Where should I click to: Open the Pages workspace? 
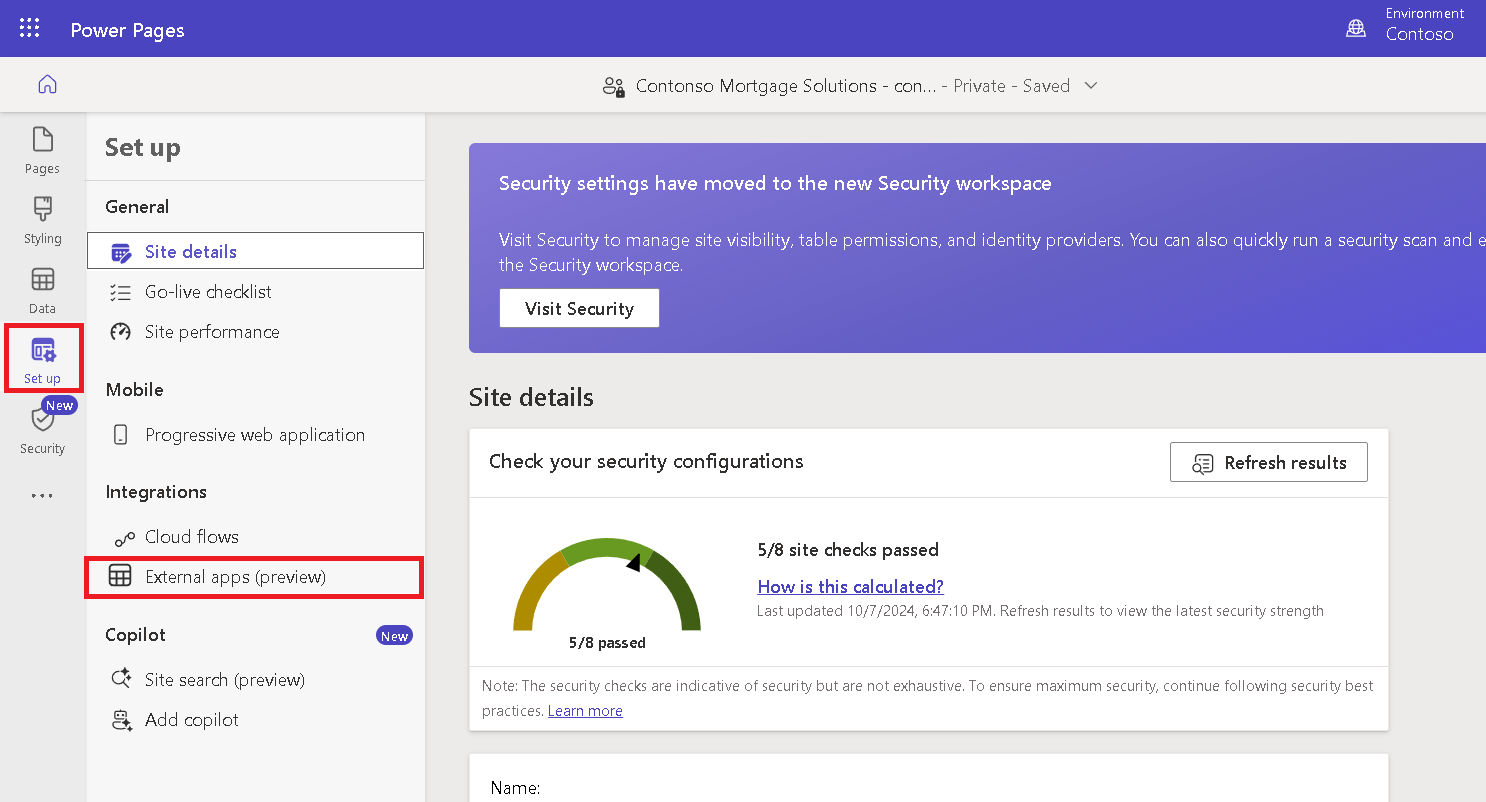pos(42,150)
